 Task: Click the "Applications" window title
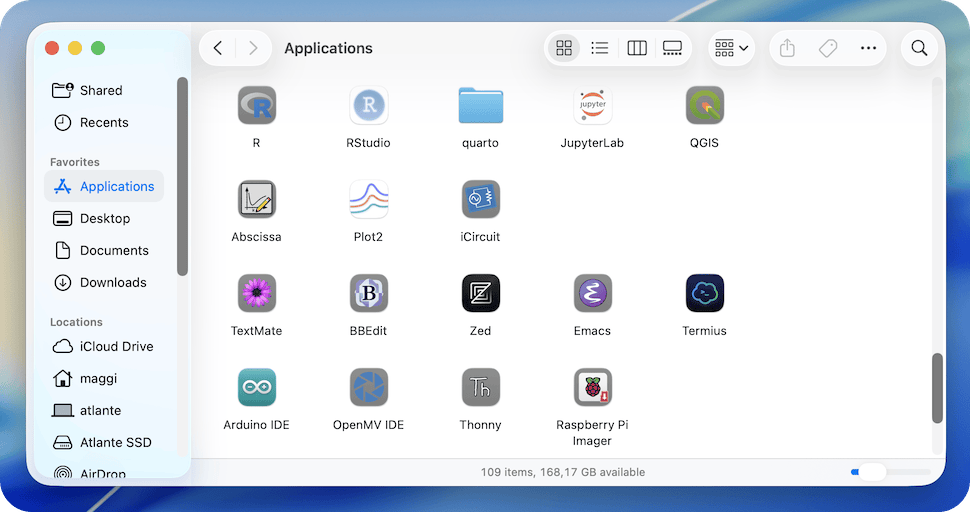(328, 48)
